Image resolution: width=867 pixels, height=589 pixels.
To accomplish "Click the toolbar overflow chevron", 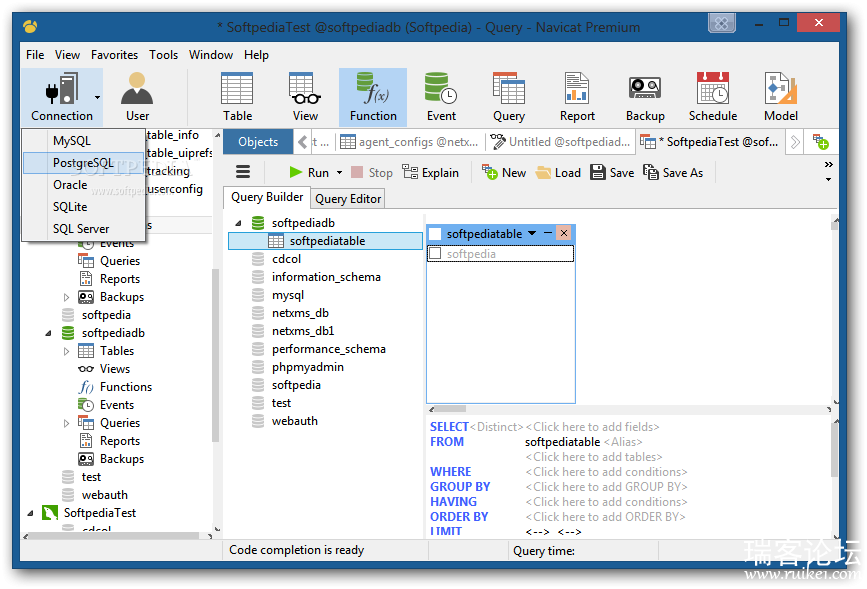I will click(828, 164).
